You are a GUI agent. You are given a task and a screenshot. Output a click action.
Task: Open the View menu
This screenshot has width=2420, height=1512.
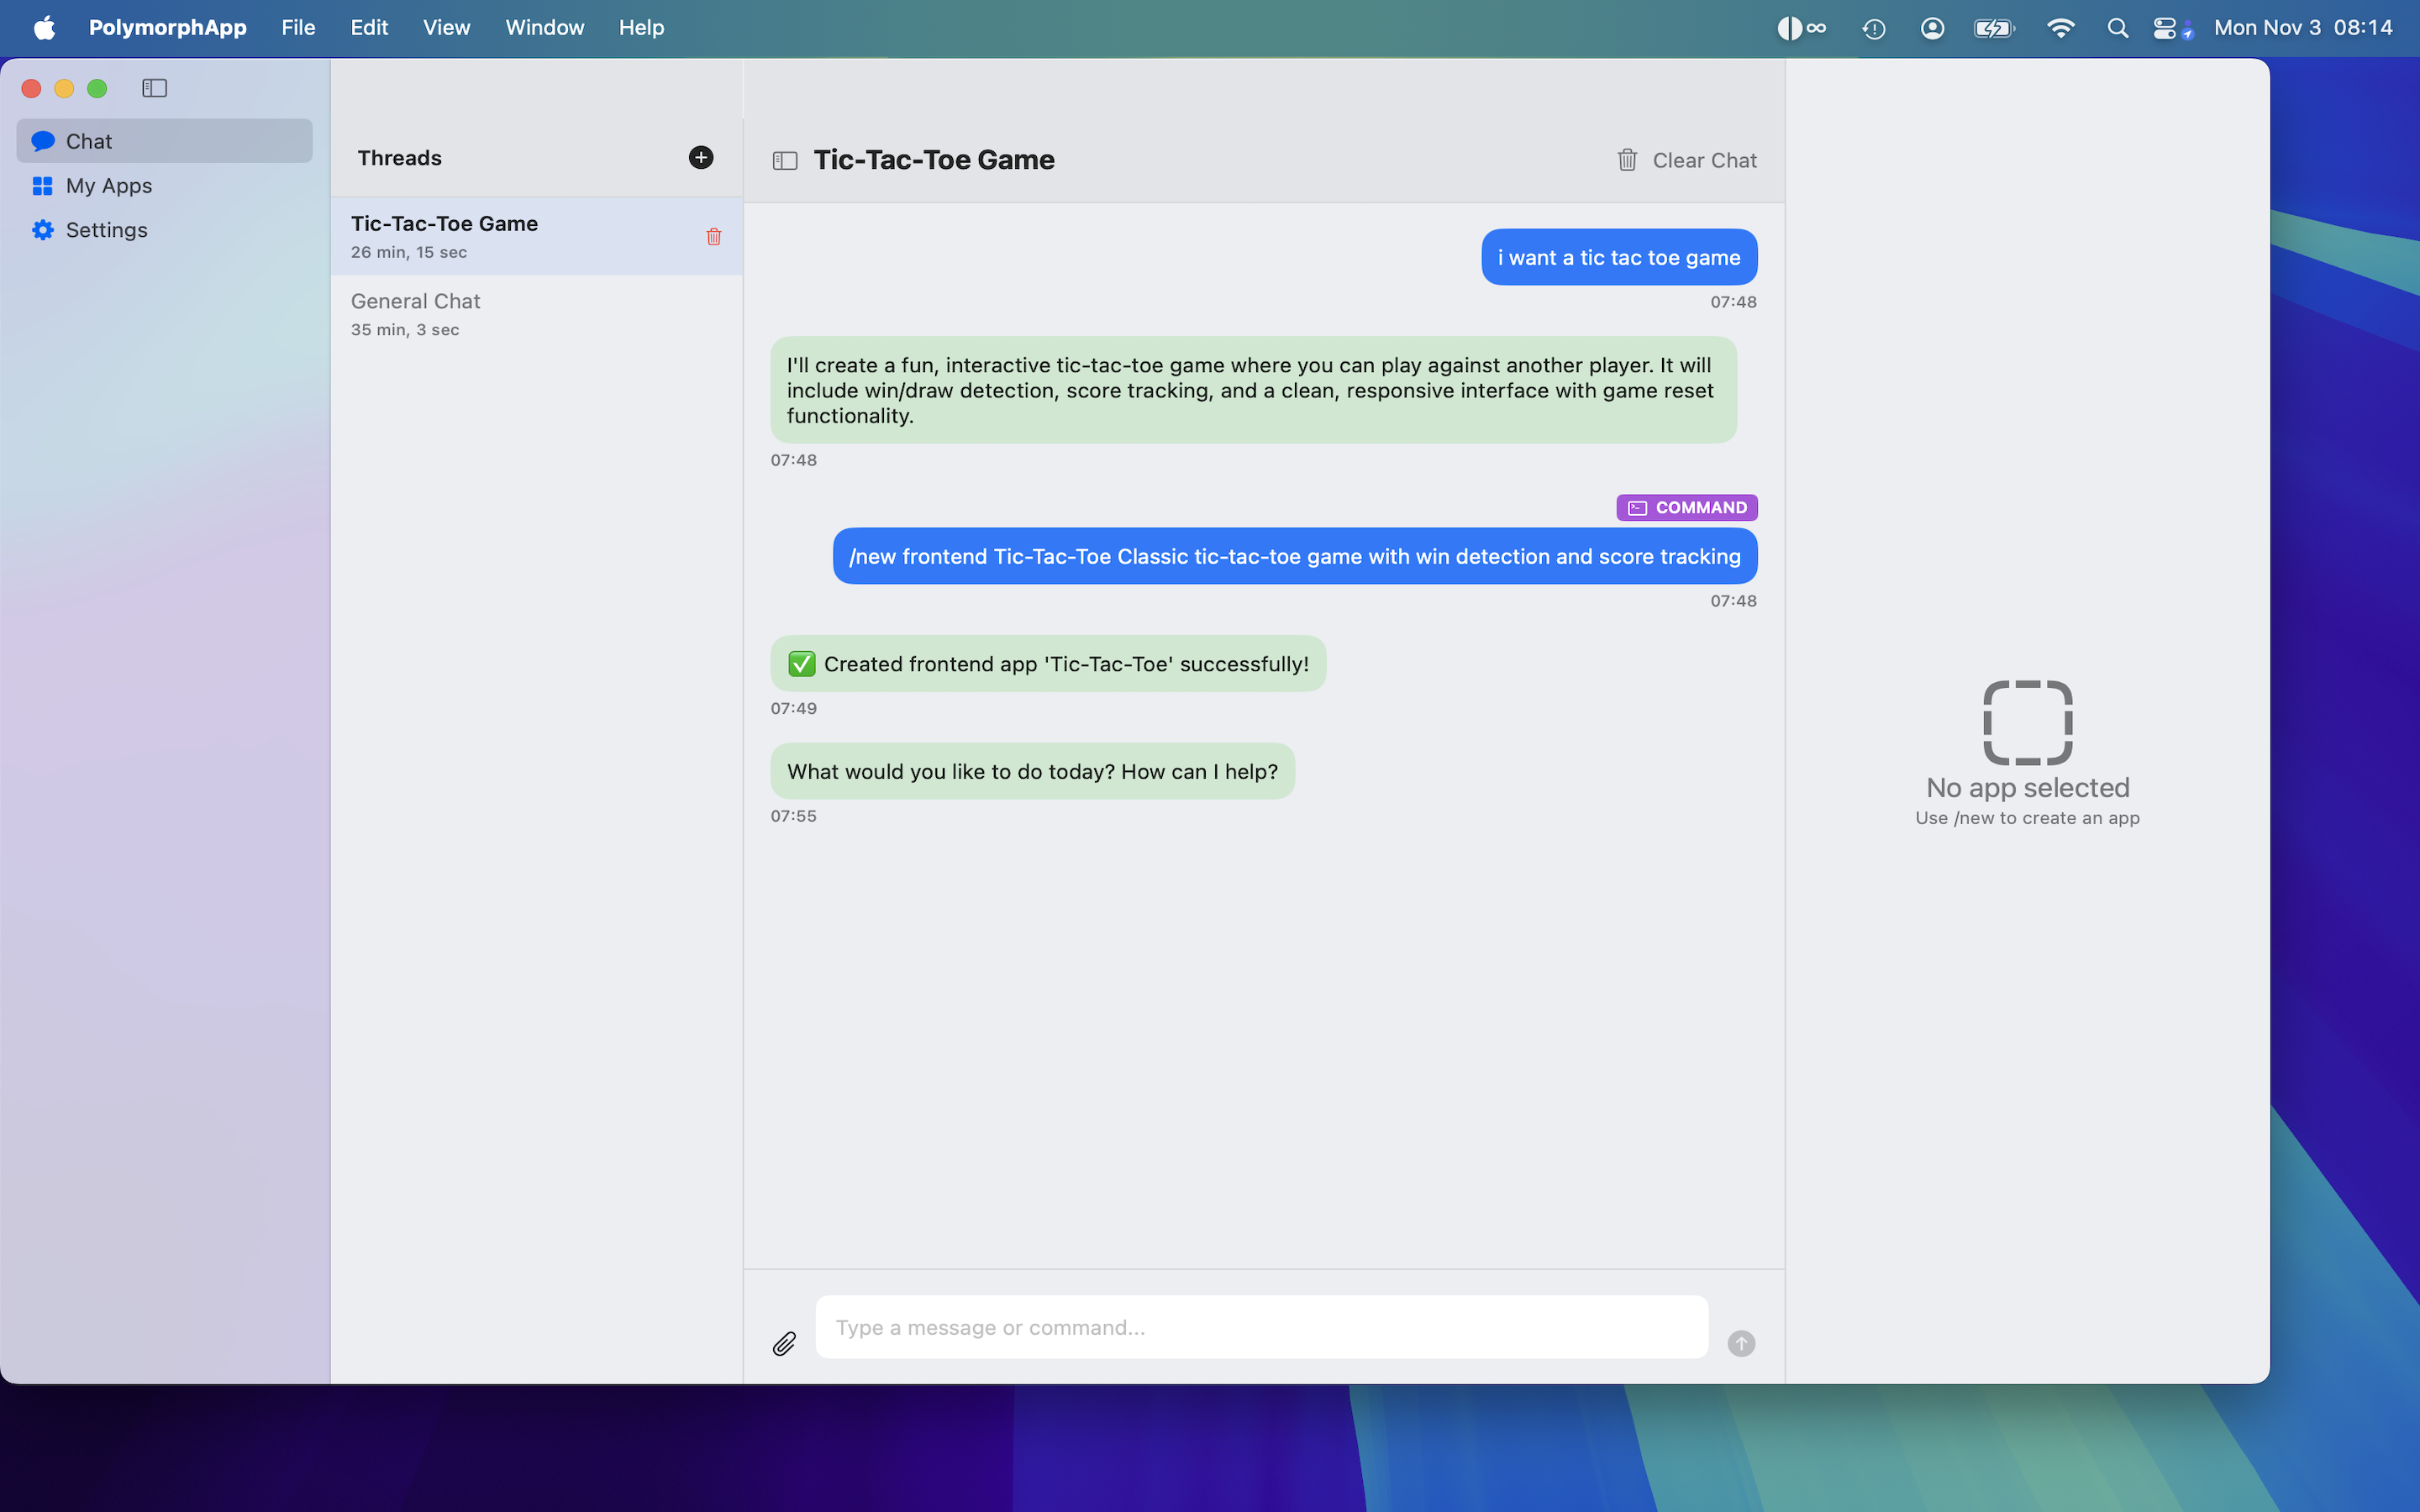pyautogui.click(x=446, y=28)
